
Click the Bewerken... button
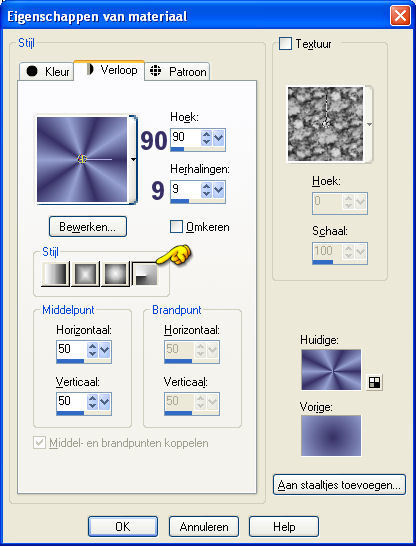pyautogui.click(x=88, y=227)
